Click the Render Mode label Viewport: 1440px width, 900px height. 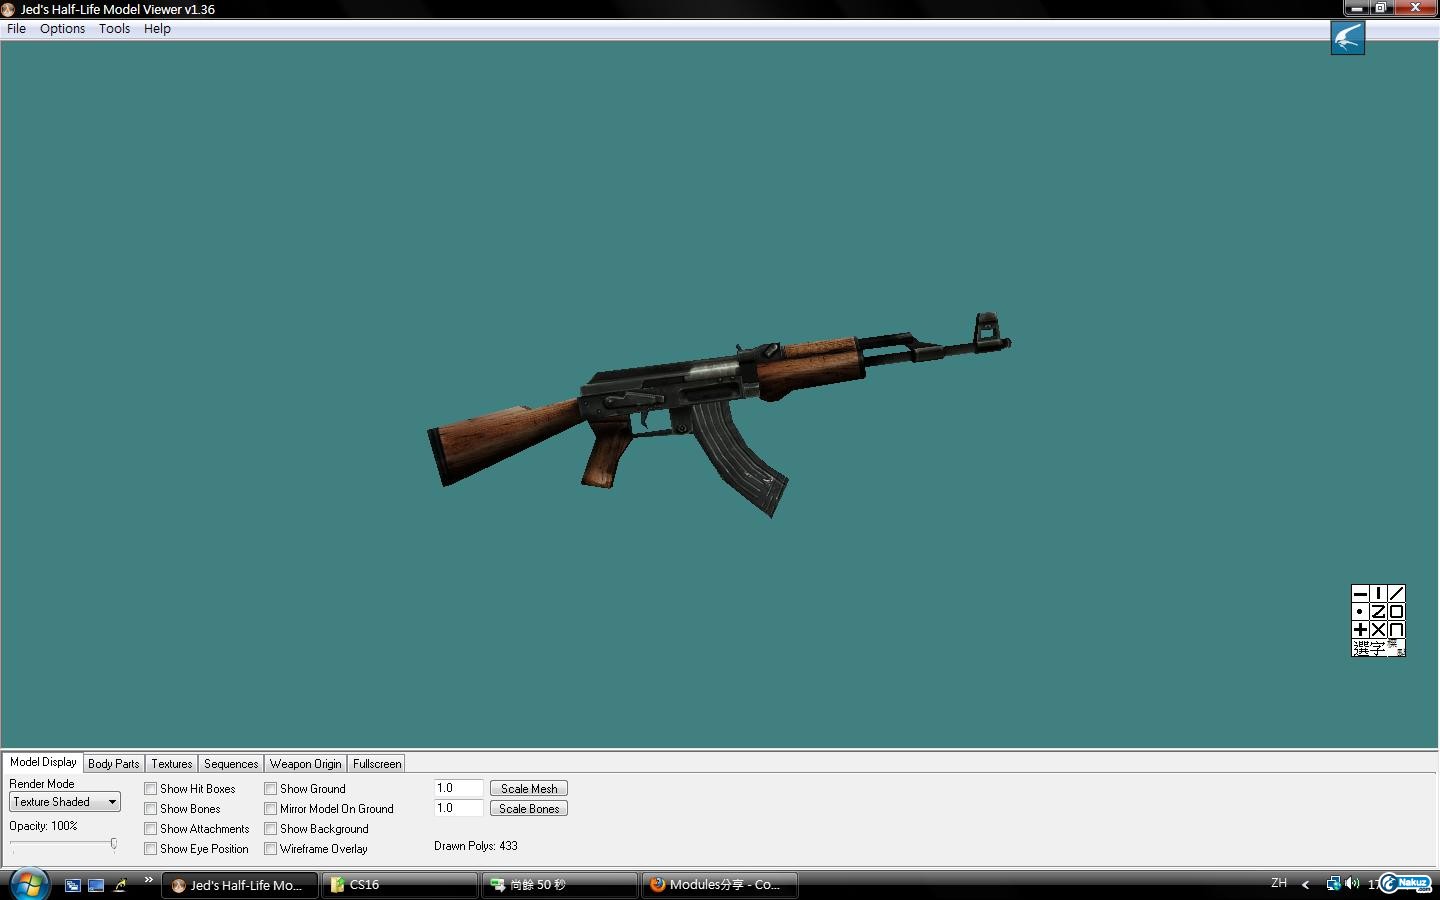[42, 784]
